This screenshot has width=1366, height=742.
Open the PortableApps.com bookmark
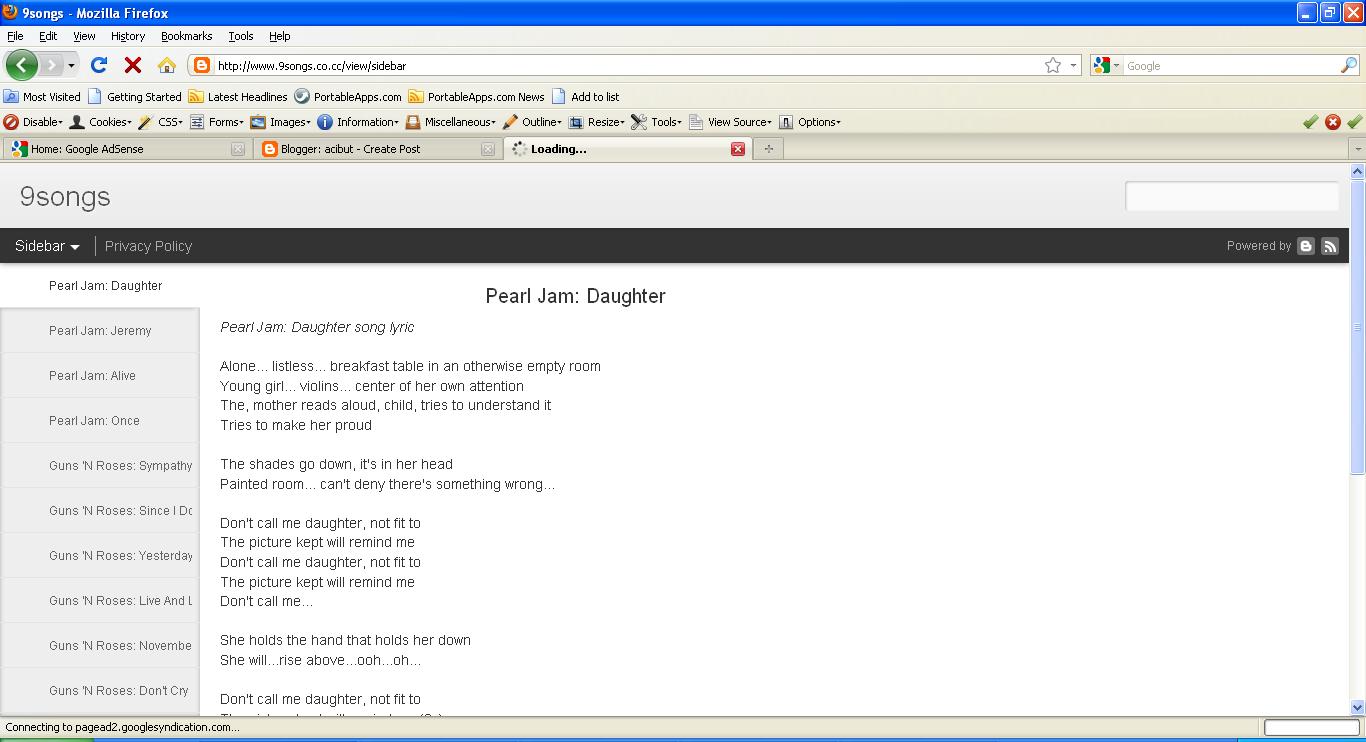[x=348, y=97]
